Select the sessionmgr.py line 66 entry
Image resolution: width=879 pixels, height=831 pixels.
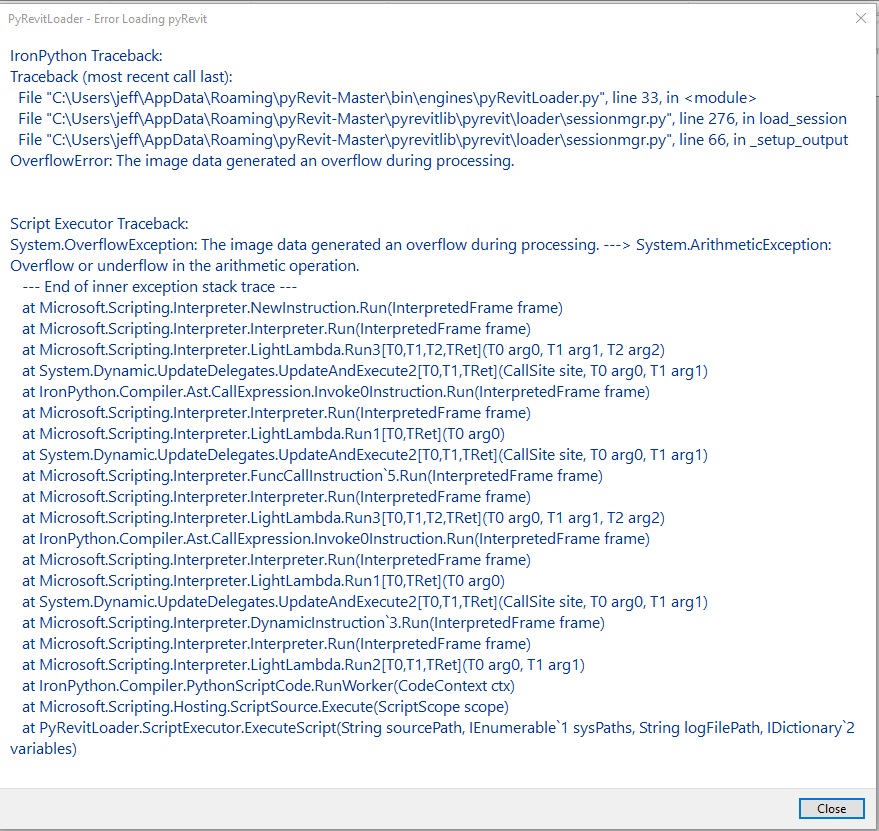pyautogui.click(x=430, y=139)
